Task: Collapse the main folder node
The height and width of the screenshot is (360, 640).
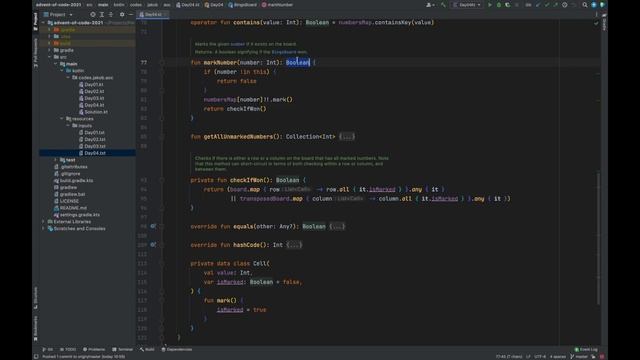Action: pos(56,64)
